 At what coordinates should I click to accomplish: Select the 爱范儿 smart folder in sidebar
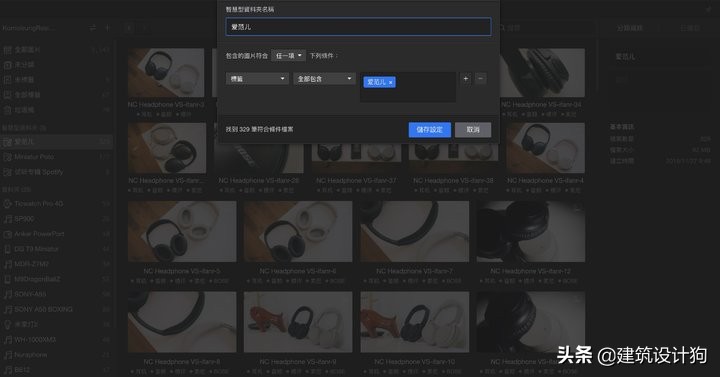(56, 141)
